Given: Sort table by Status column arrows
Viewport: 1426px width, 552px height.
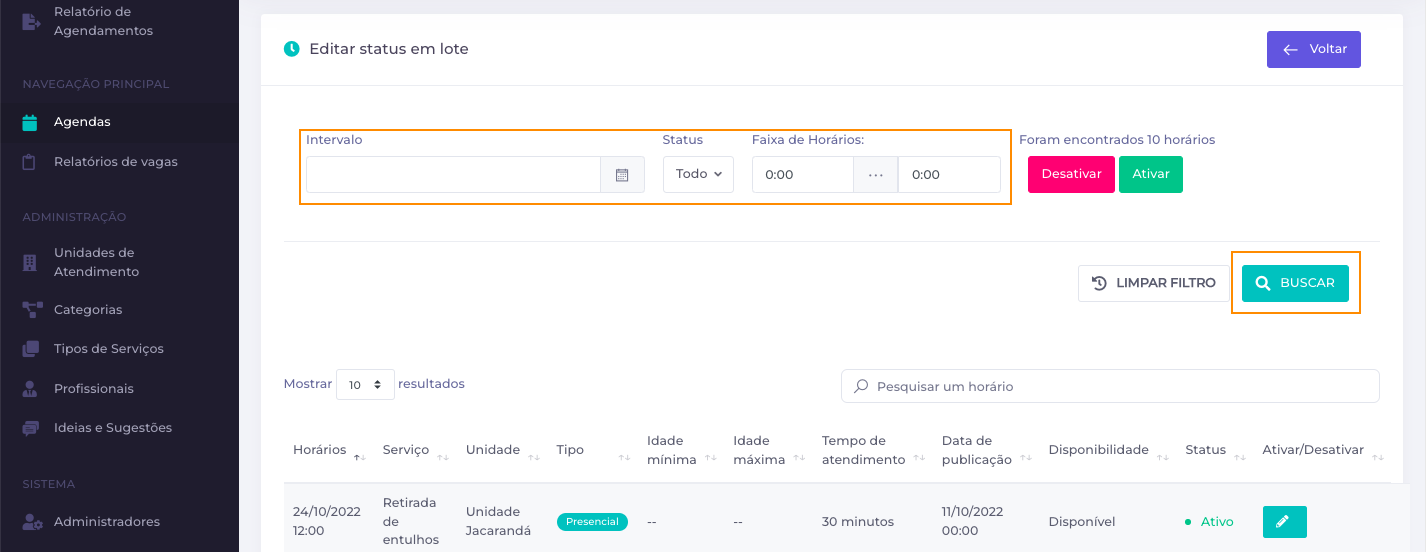Looking at the screenshot, I should (1241, 458).
